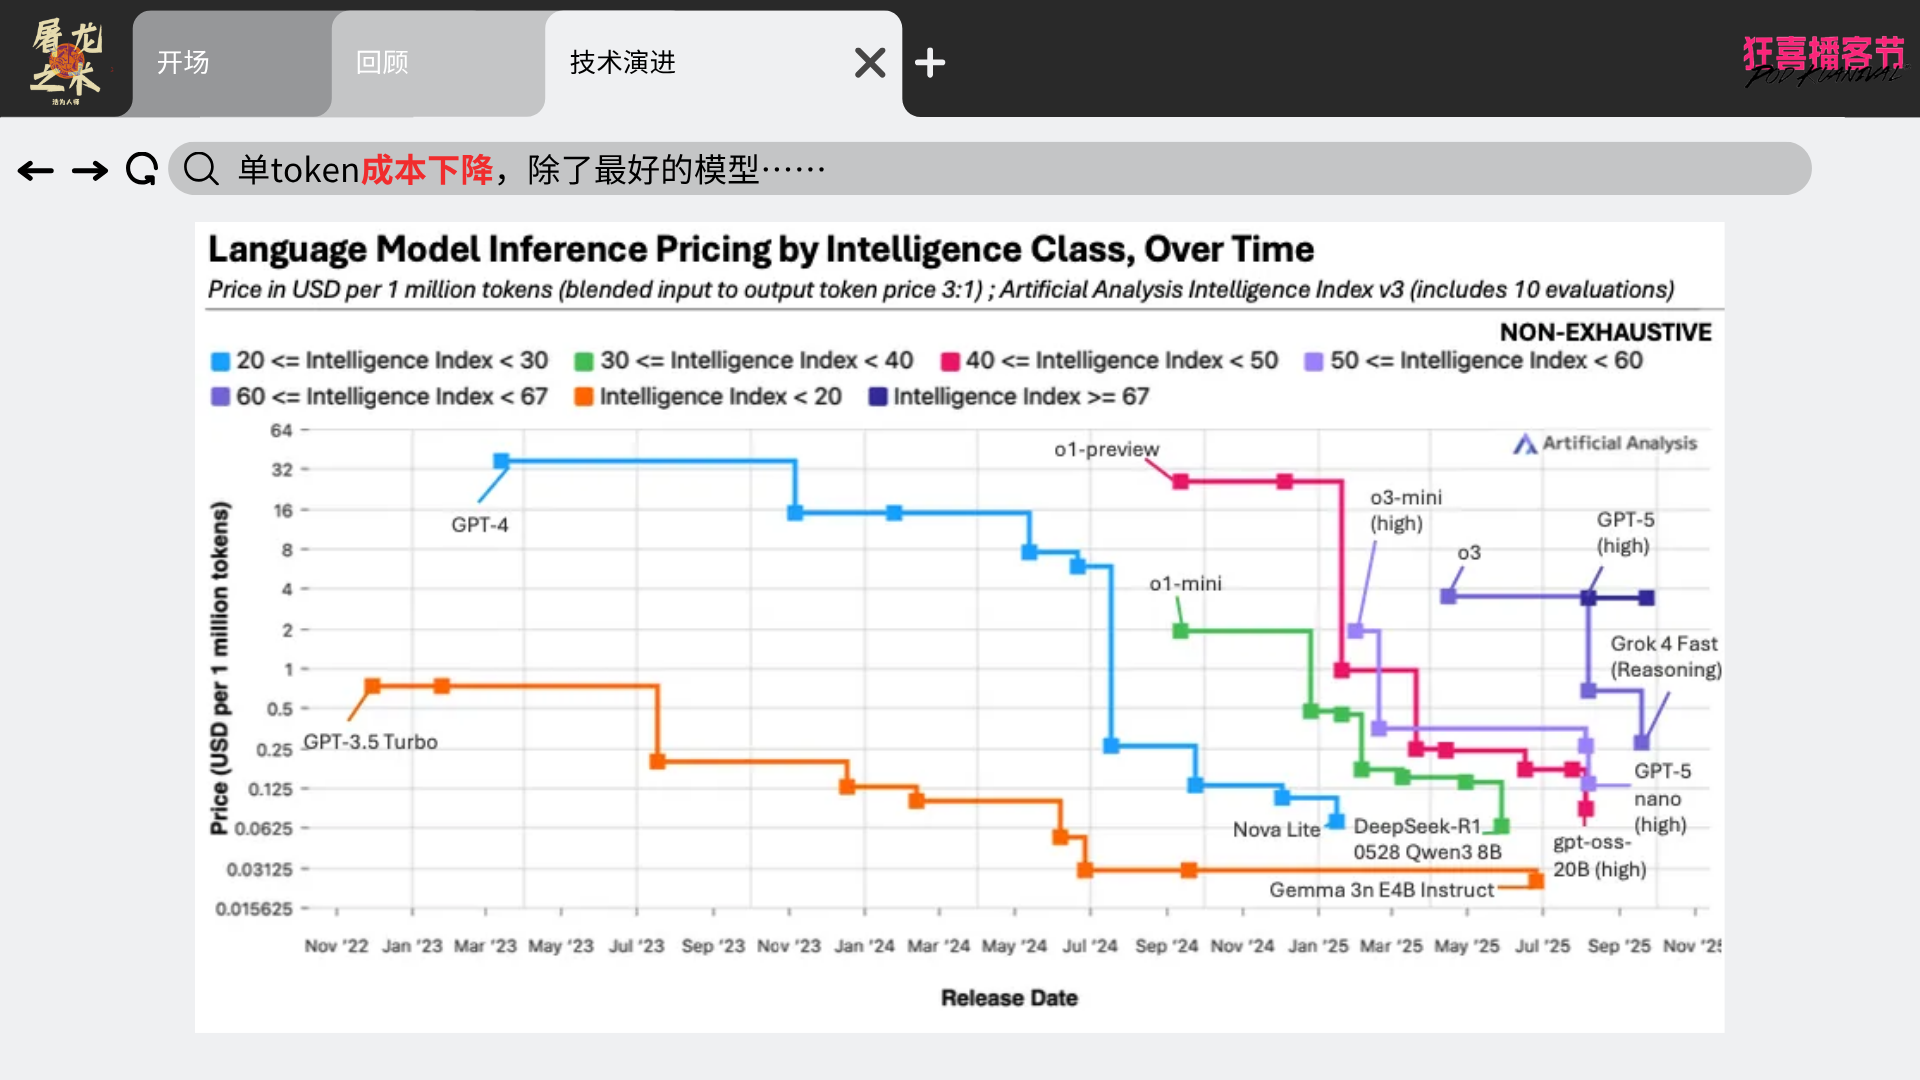The image size is (1920, 1080).
Task: Close the 技术演进 tab
Action: click(x=870, y=63)
